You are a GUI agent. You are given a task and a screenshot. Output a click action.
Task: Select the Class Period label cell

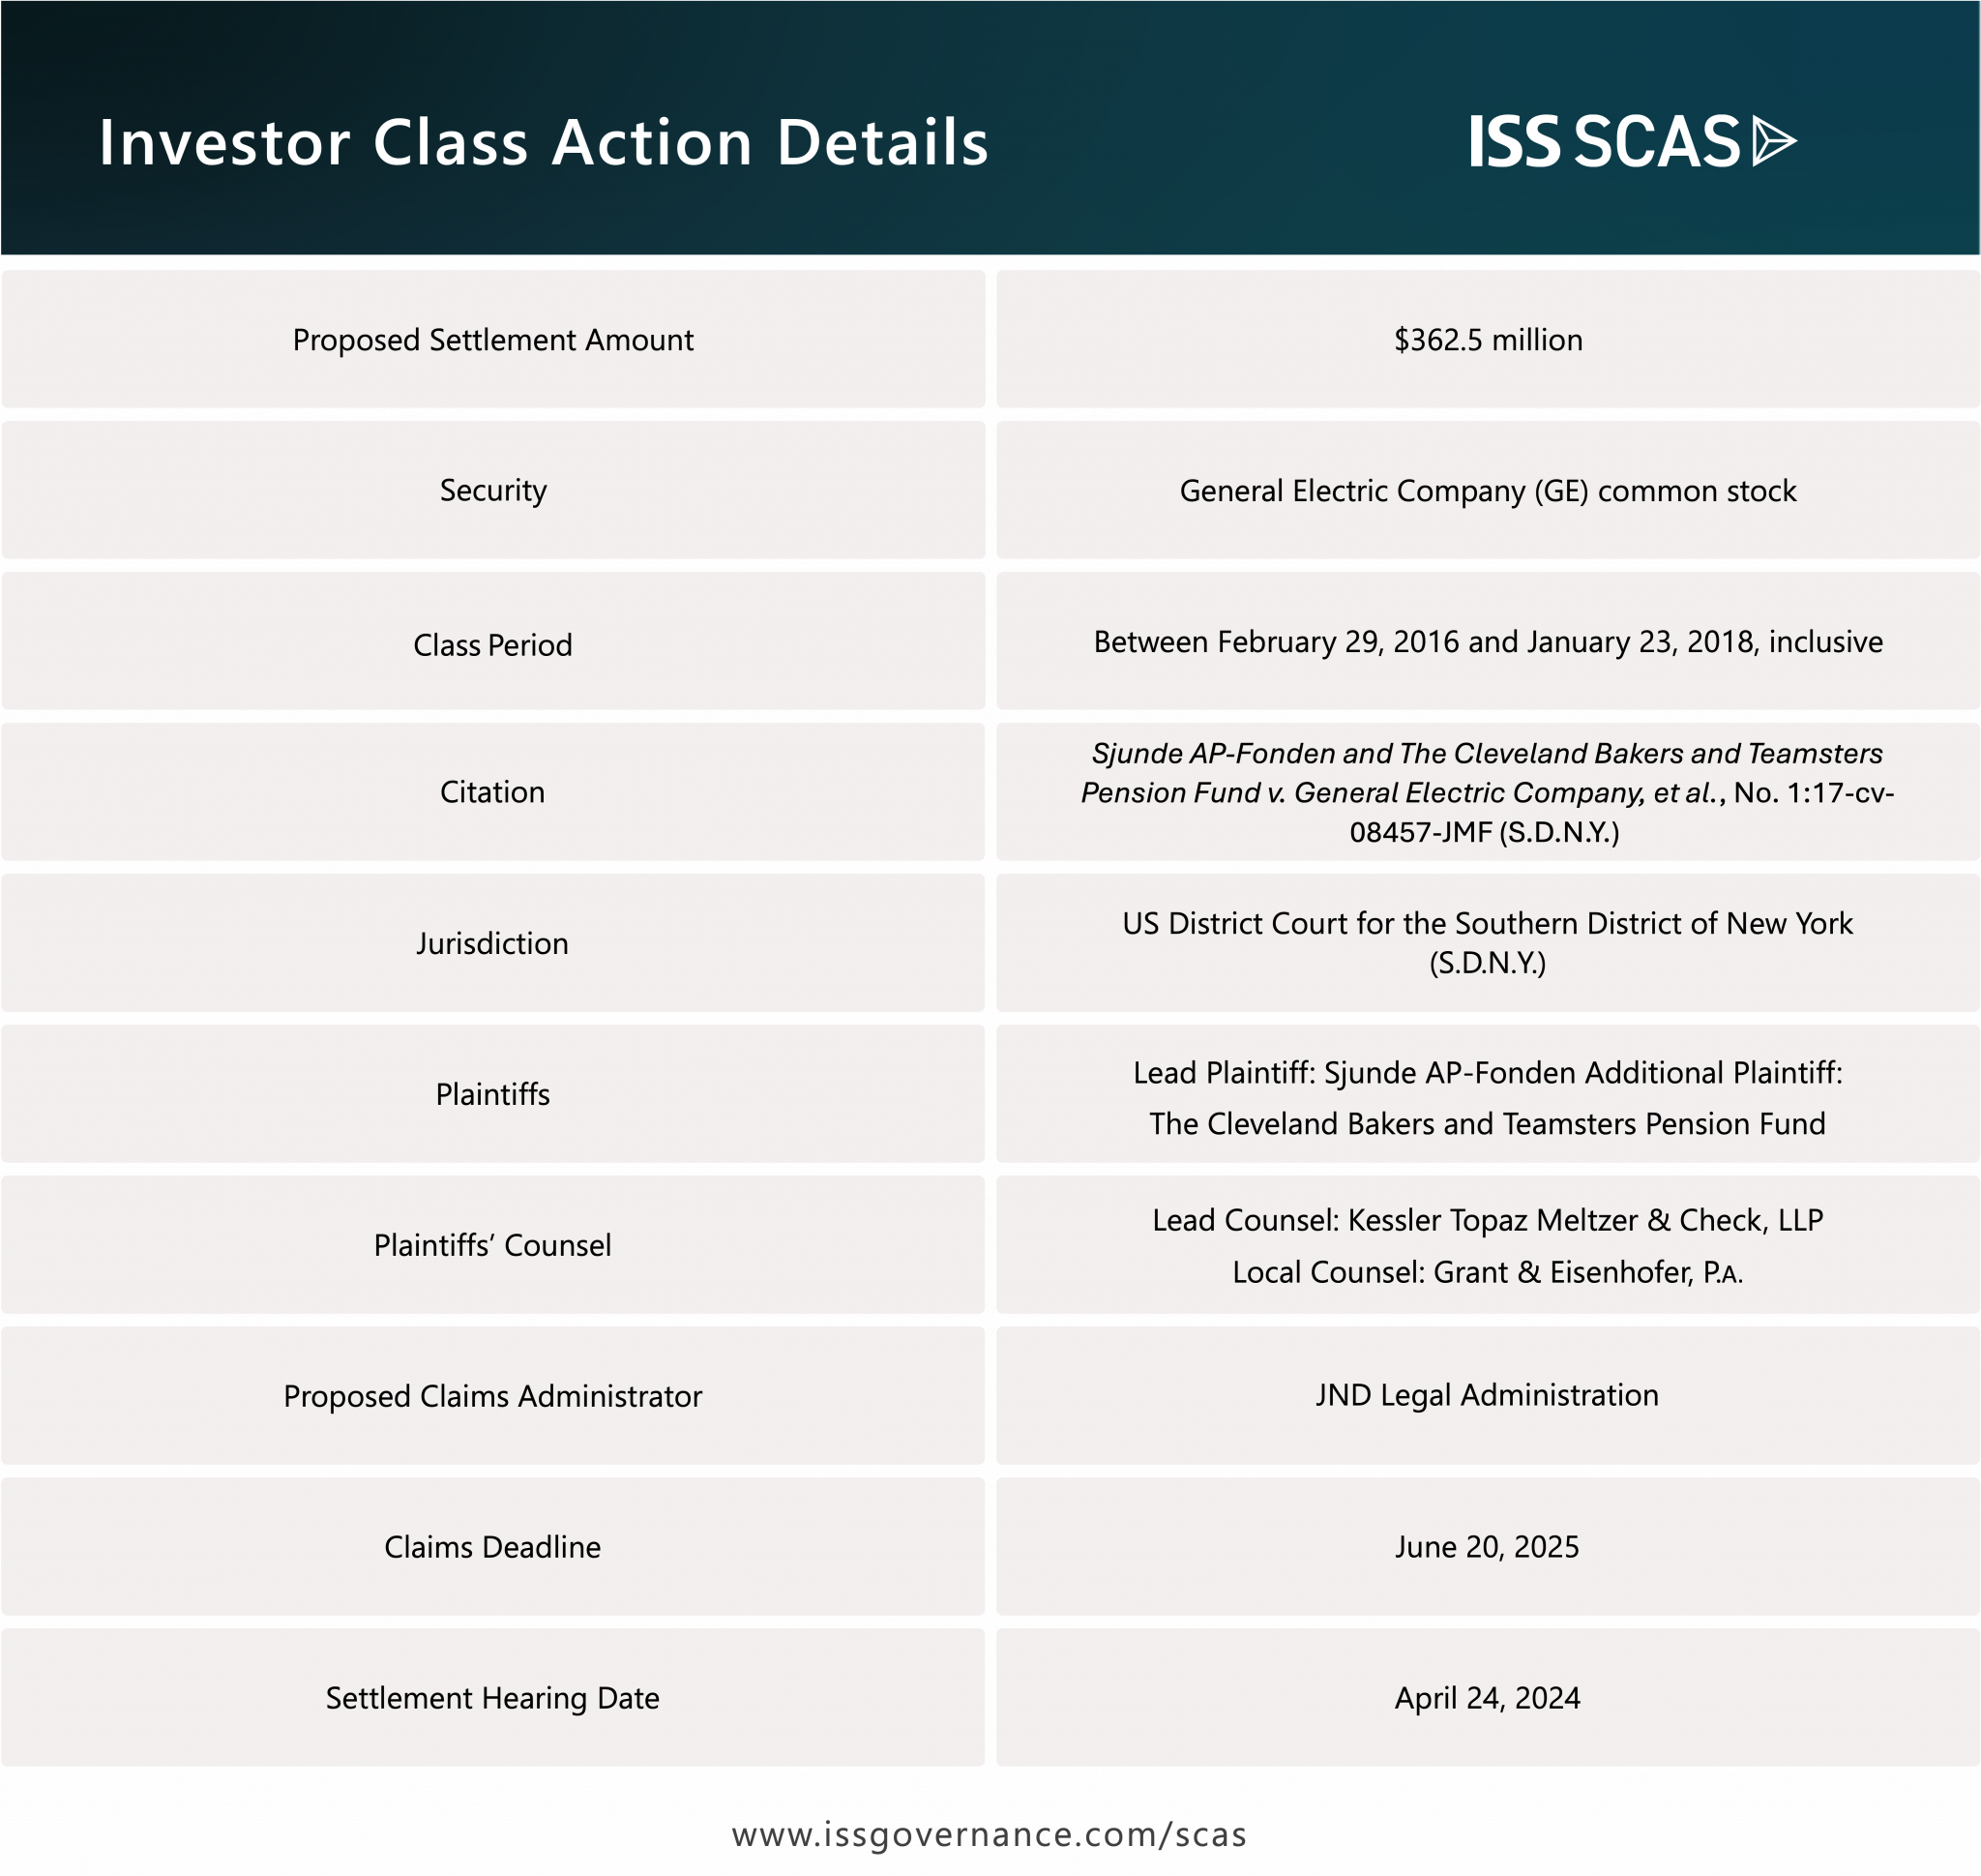point(492,645)
